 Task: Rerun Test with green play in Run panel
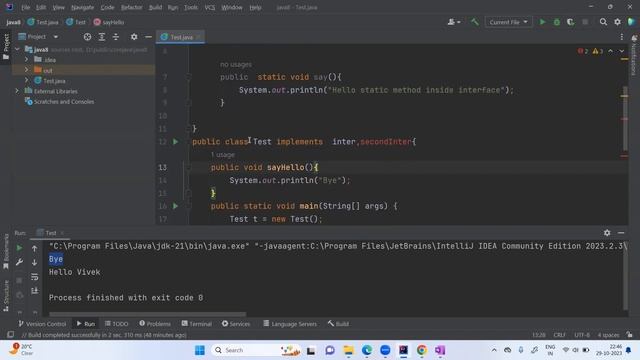point(19,248)
